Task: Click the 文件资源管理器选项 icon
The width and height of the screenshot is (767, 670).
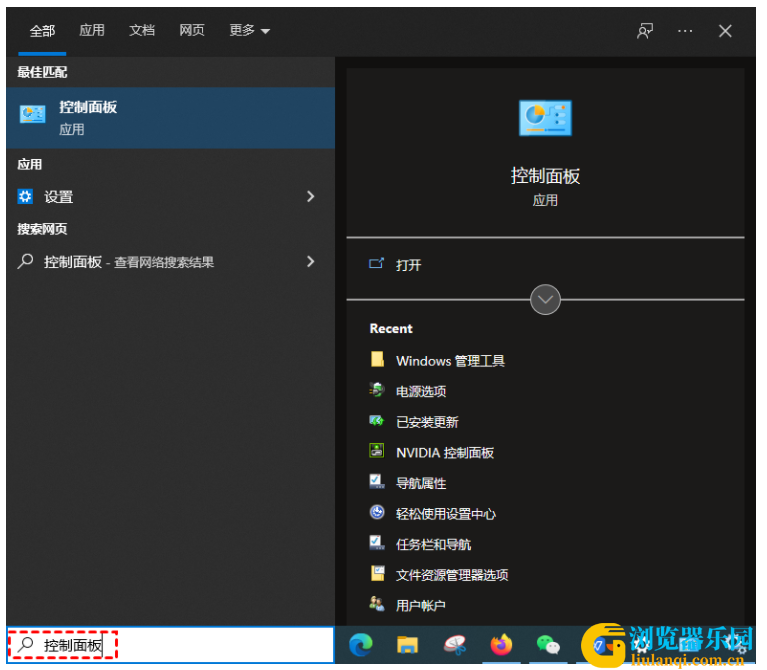Action: click(377, 573)
